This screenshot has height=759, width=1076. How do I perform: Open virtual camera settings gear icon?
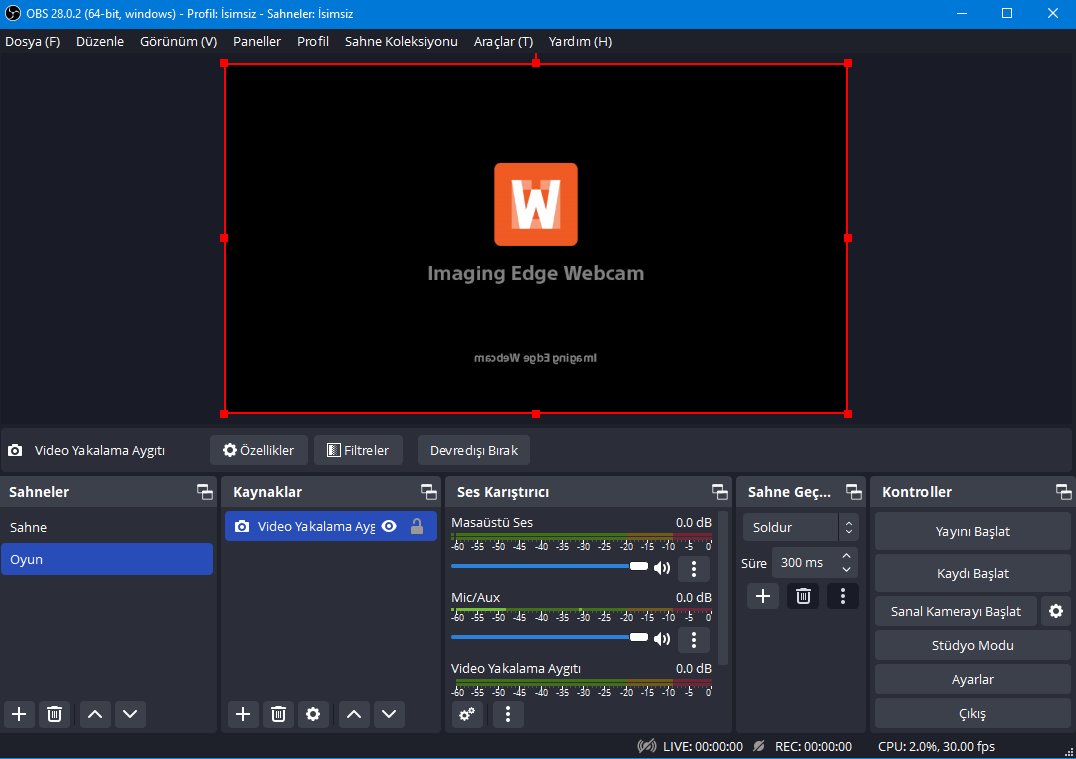point(1056,611)
